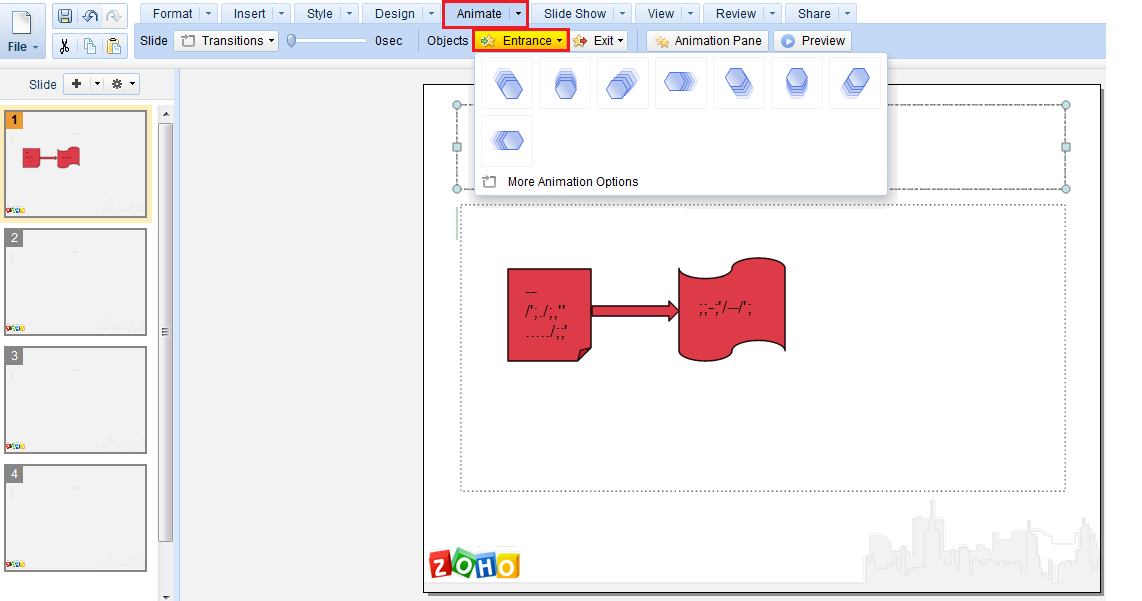
Task: Open the Slide Show tab
Action: click(x=575, y=14)
